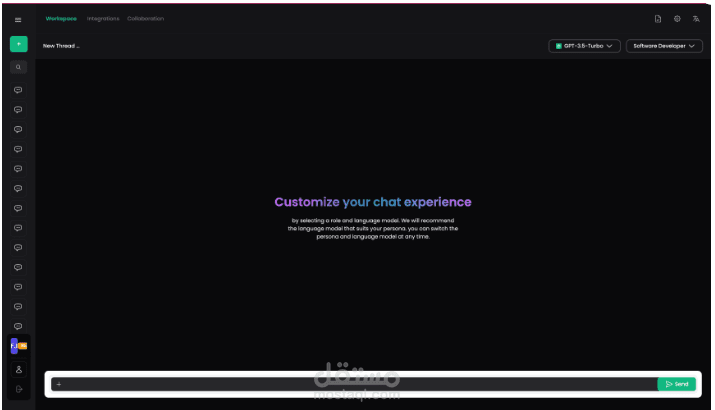Switch to the Collaboration tab
This screenshot has height=410, width=715.
coord(145,19)
